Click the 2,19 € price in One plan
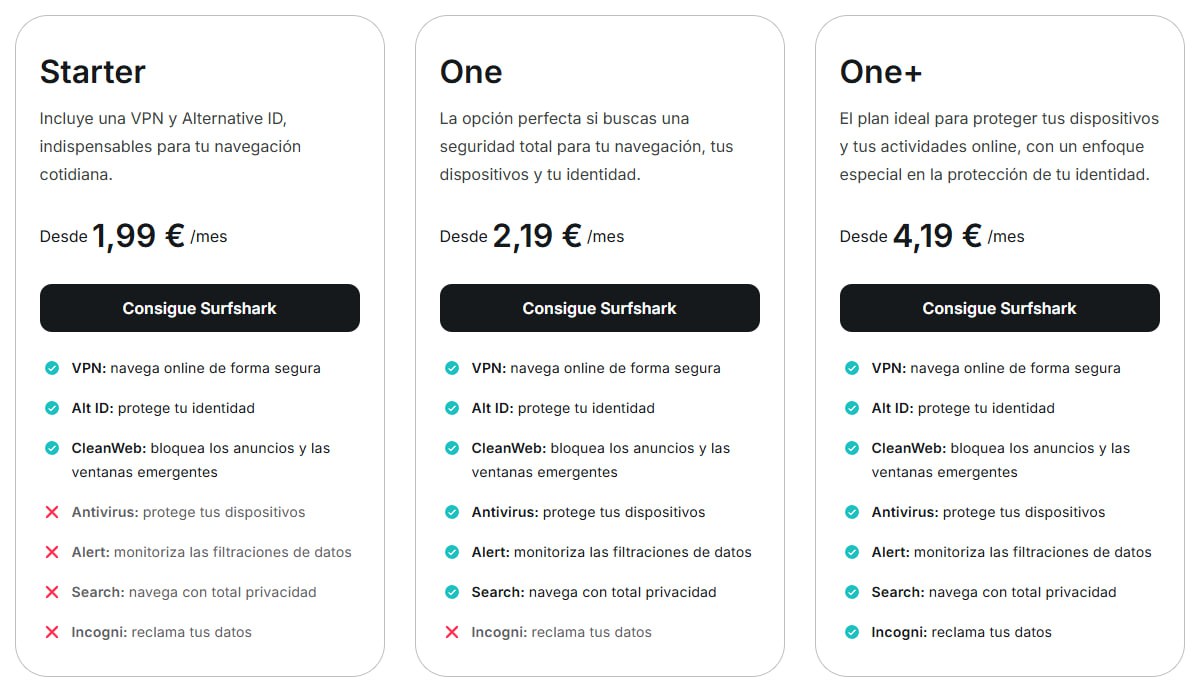This screenshot has width=1202, height=690. [537, 236]
